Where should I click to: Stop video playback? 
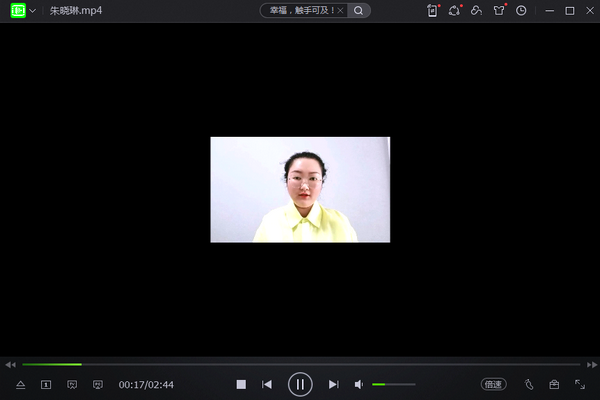click(241, 384)
